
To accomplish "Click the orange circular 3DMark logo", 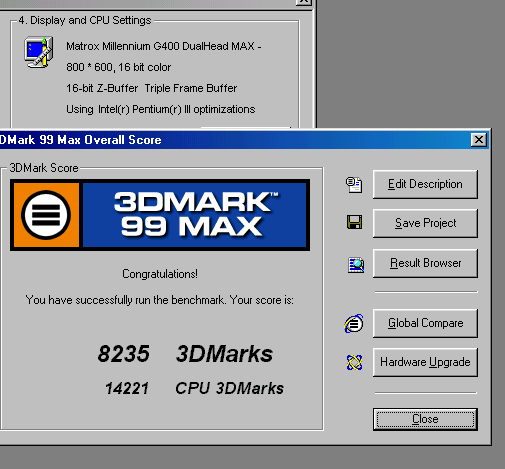I will pyautogui.click(x=46, y=215).
